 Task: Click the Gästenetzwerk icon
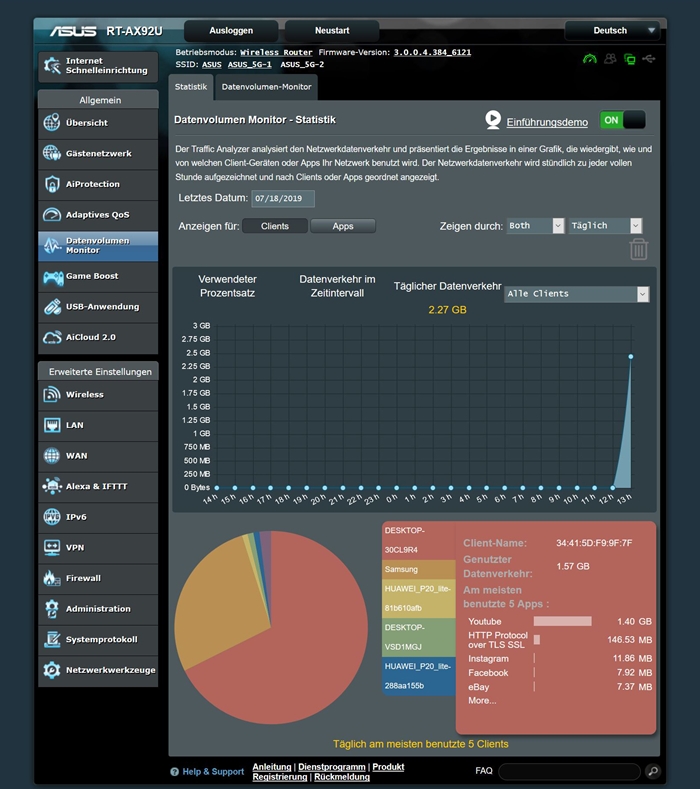pos(52,153)
